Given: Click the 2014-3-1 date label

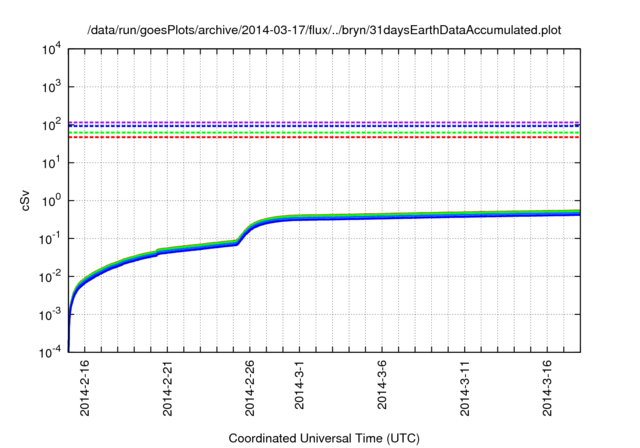Looking at the screenshot, I should point(299,384).
